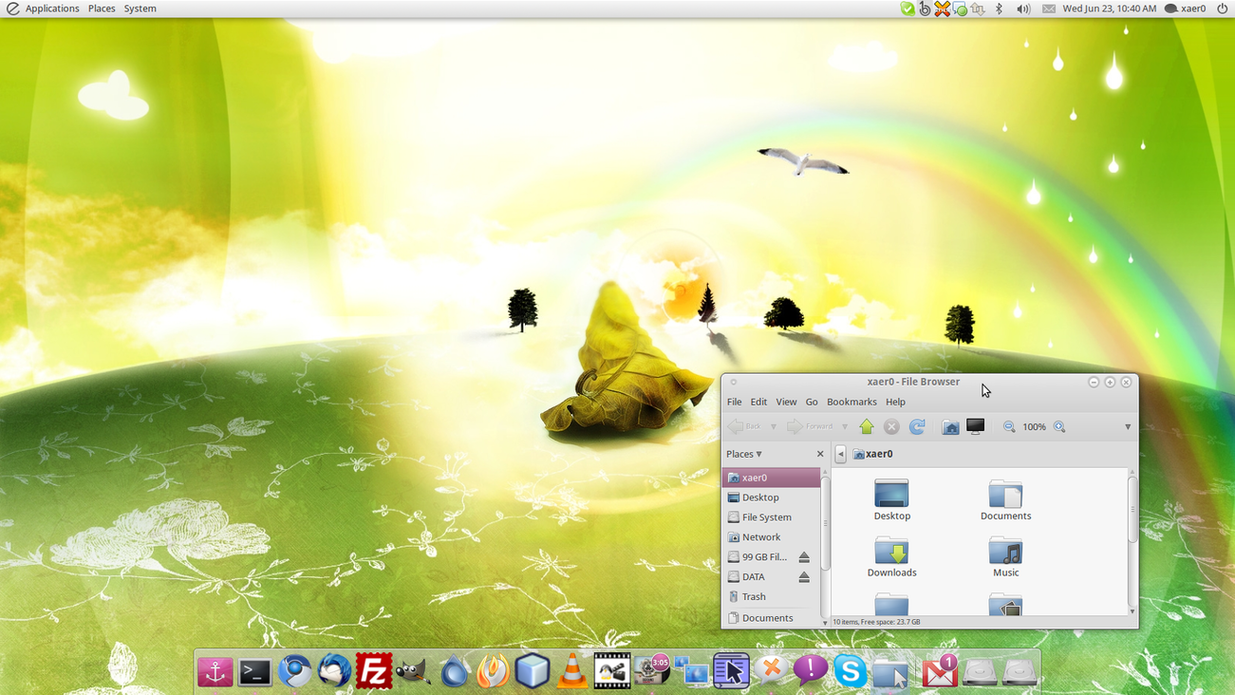
Task: Open the View menu
Action: pyautogui.click(x=786, y=402)
